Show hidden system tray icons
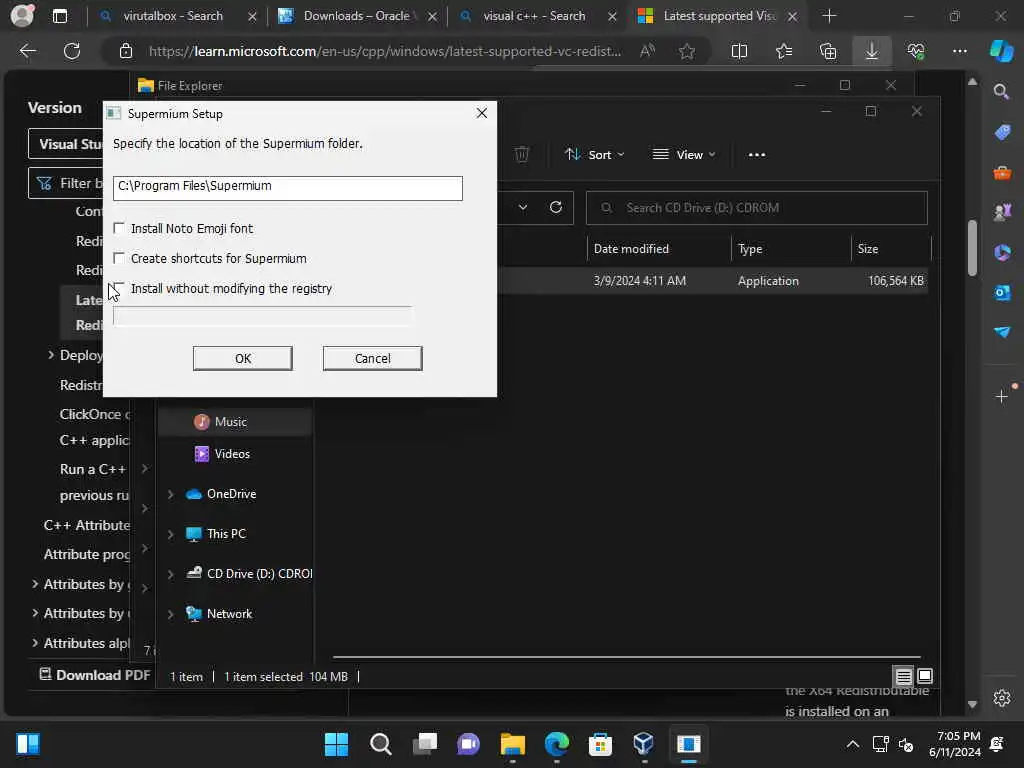 (x=852, y=744)
